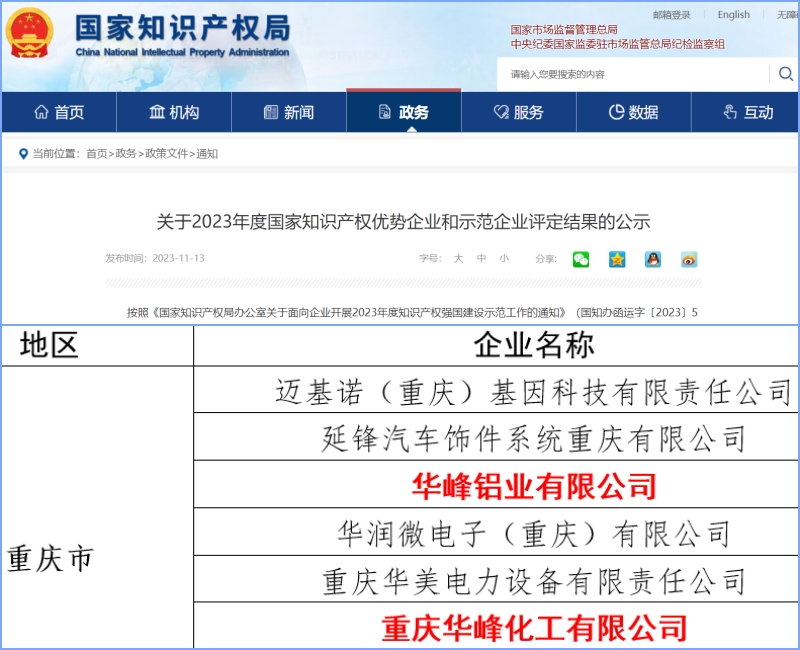Share article via WeChat icon
The width and height of the screenshot is (800, 650).
click(x=581, y=259)
